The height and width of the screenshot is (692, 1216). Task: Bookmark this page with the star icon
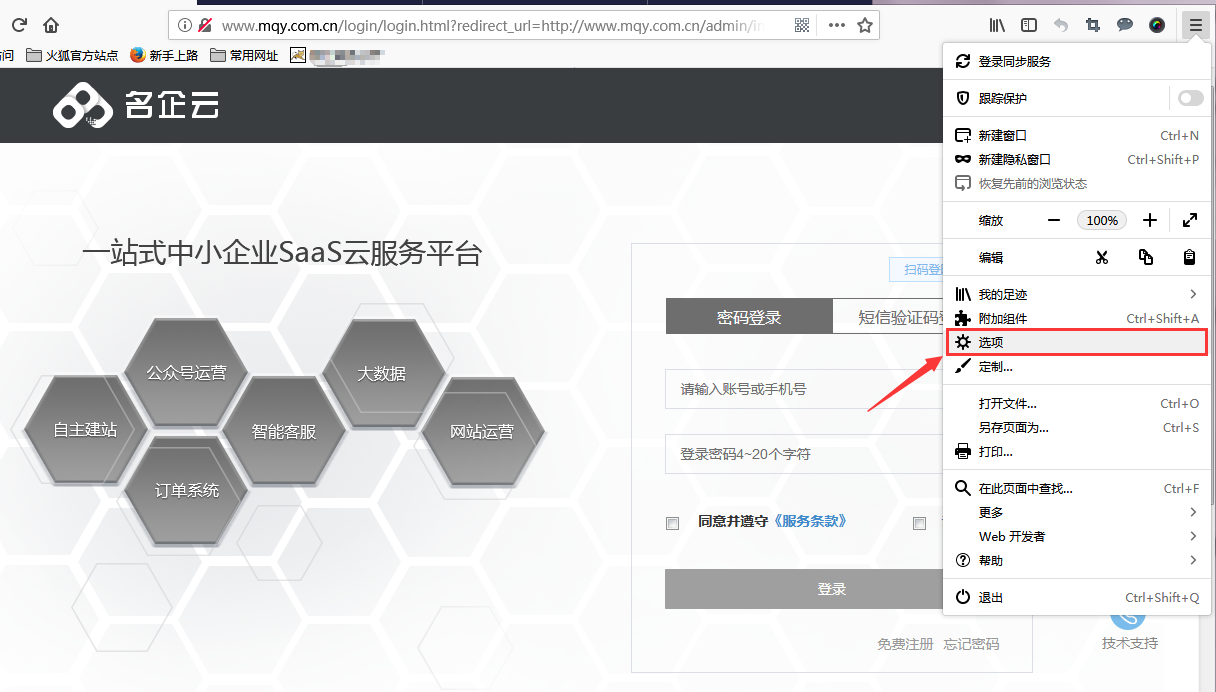[865, 25]
